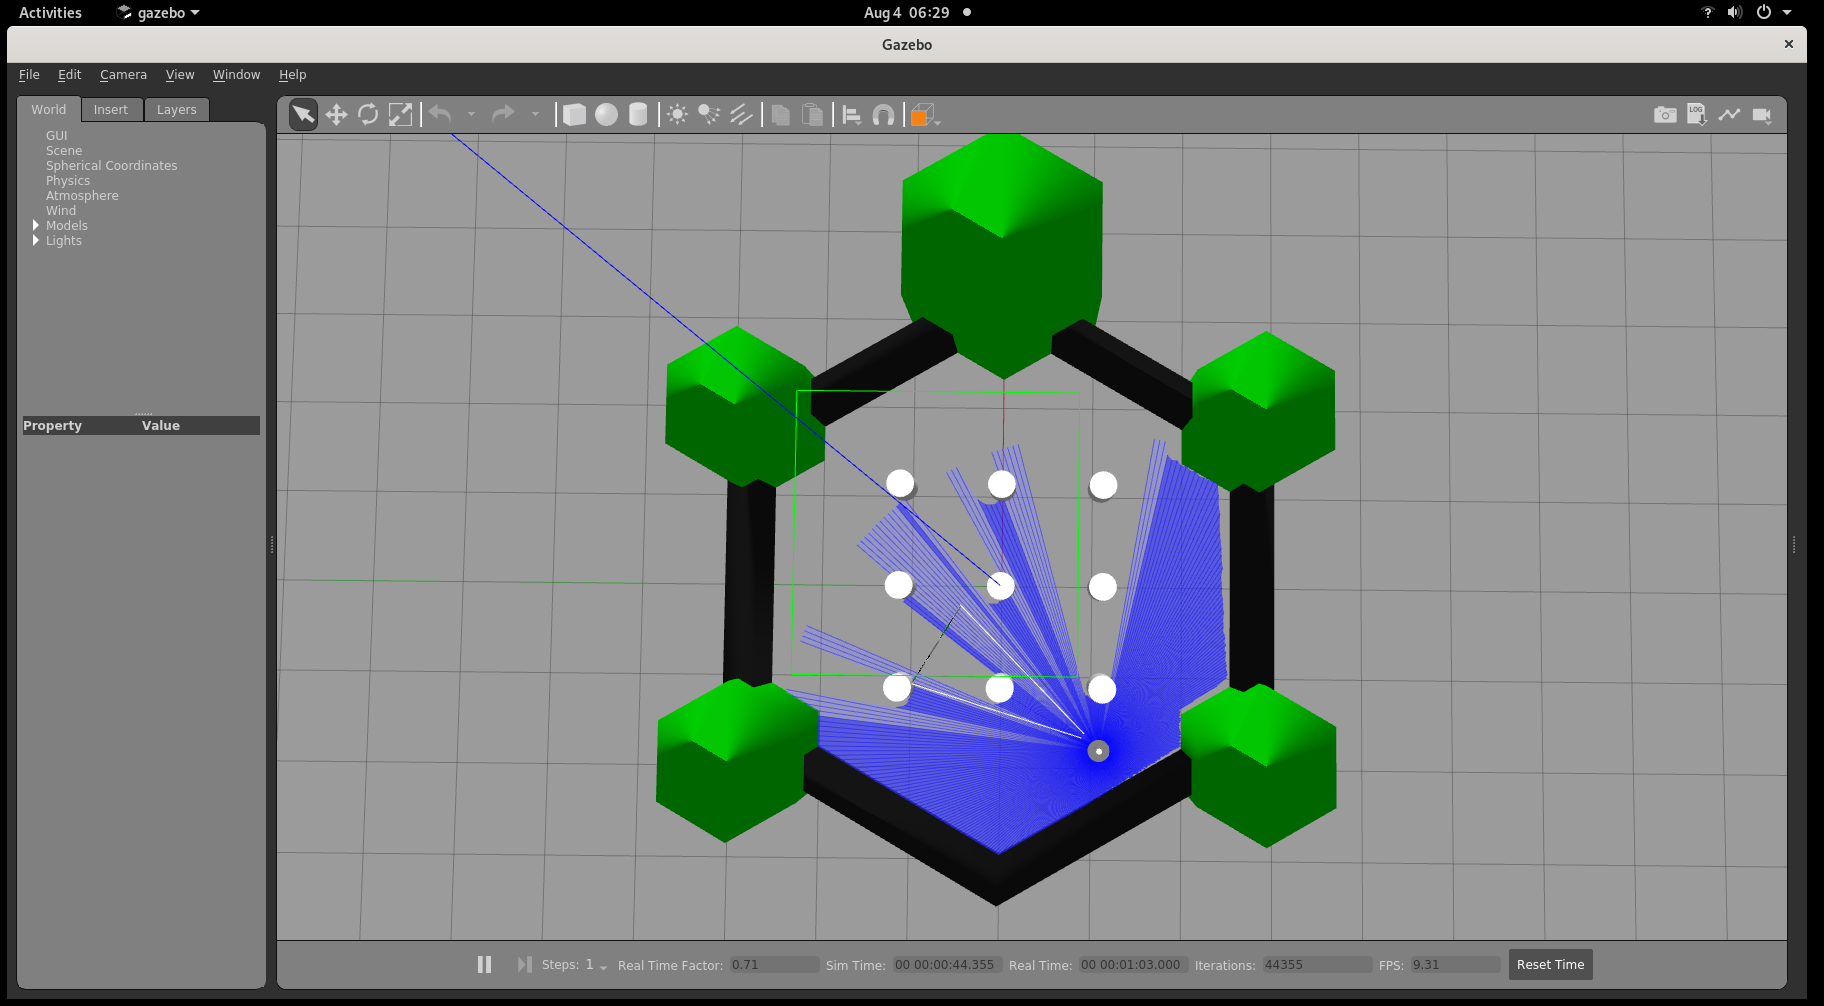Insert a box shape
The height and width of the screenshot is (1006, 1824).
574,115
